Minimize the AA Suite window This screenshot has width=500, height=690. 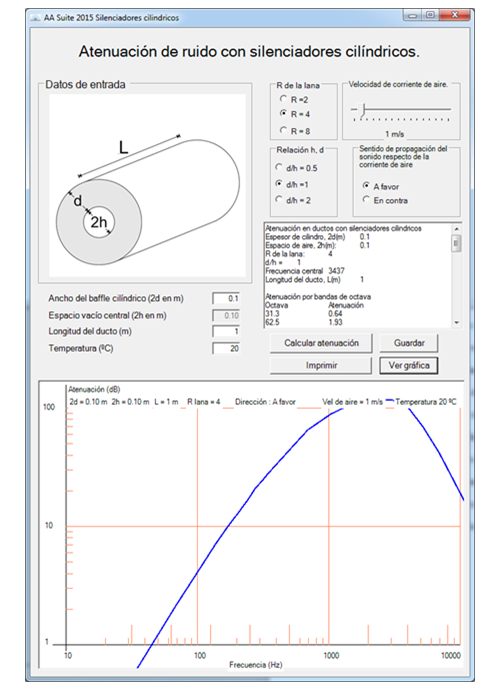pyautogui.click(x=412, y=15)
